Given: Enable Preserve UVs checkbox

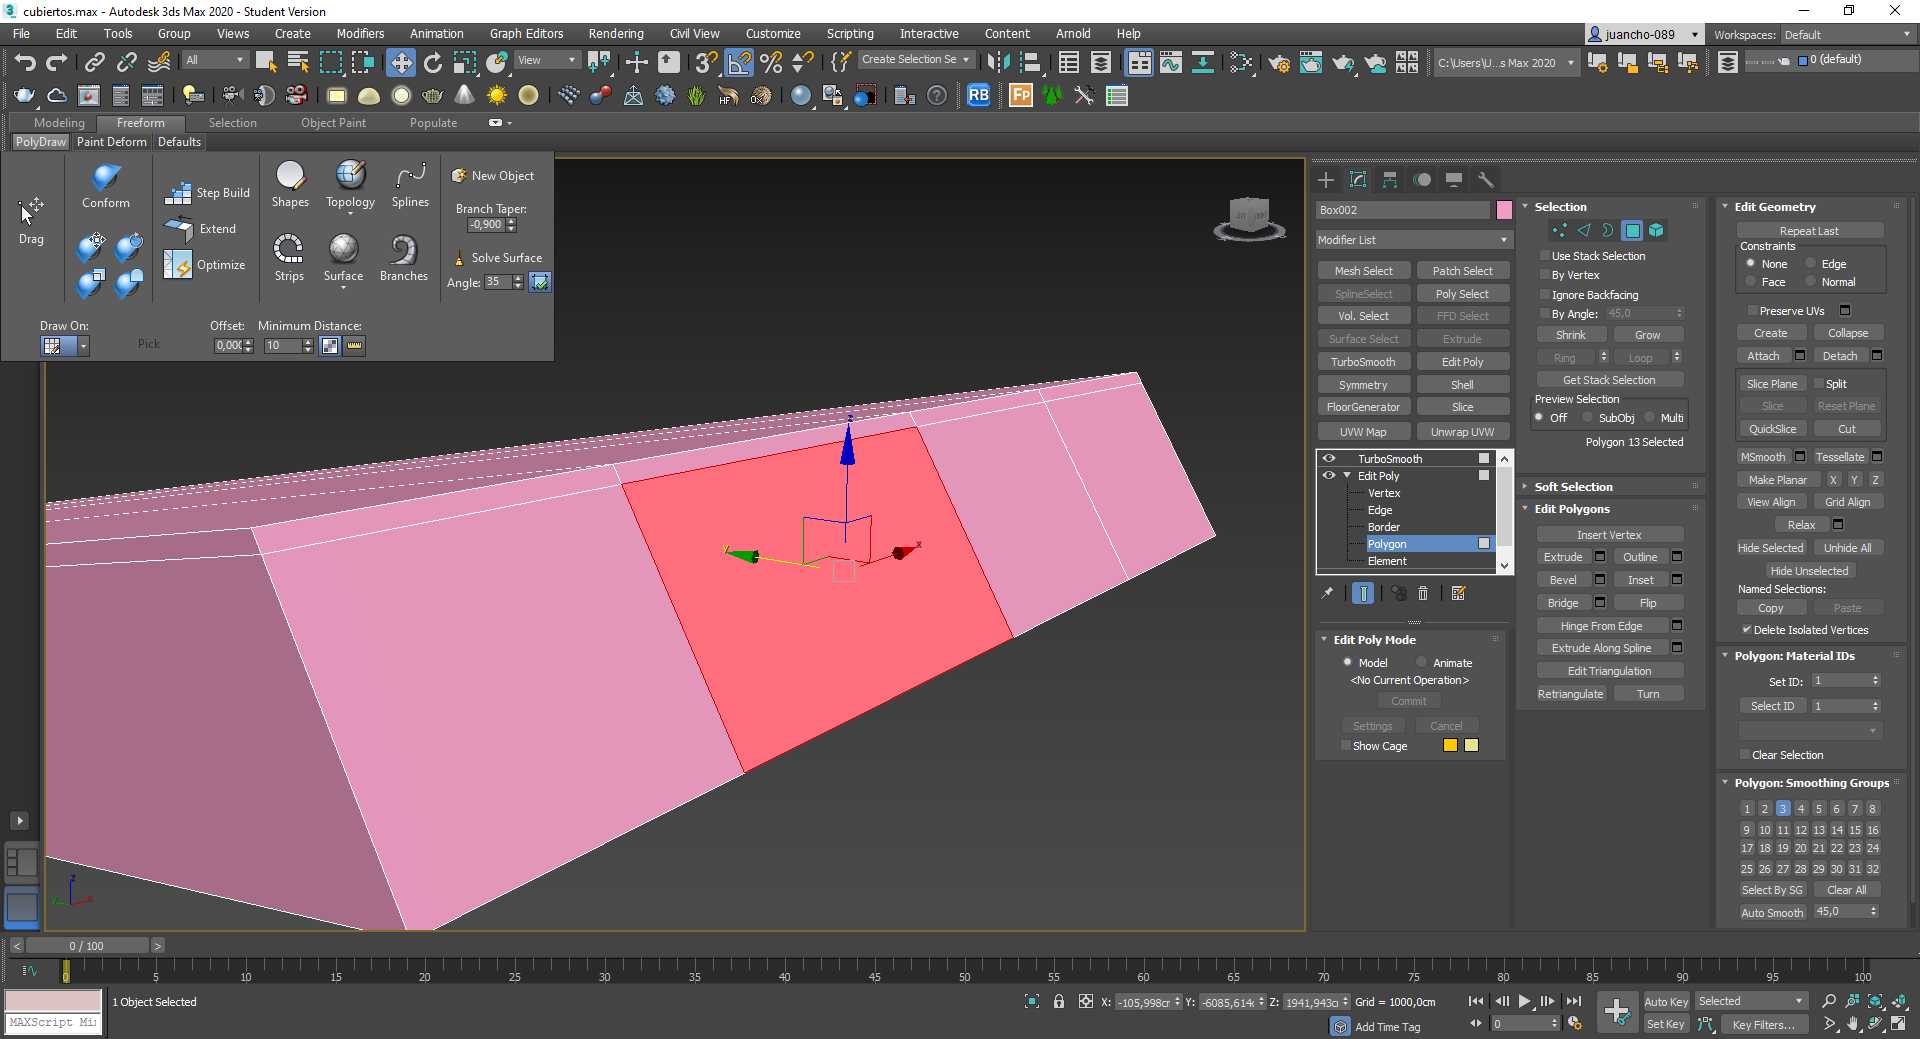Looking at the screenshot, I should click(x=1752, y=311).
